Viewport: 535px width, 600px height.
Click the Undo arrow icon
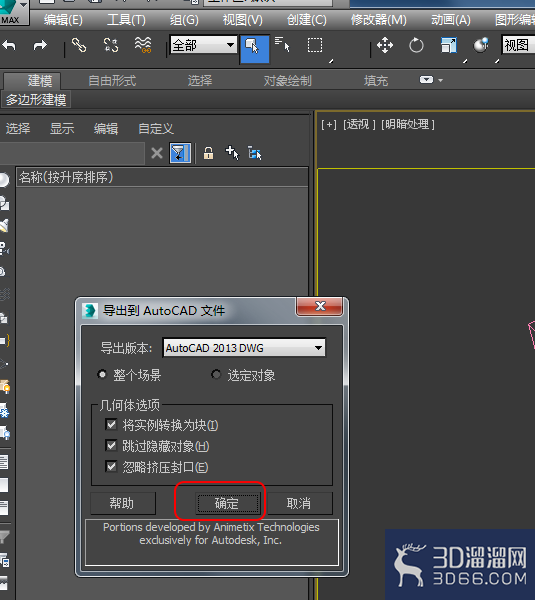click(9, 46)
